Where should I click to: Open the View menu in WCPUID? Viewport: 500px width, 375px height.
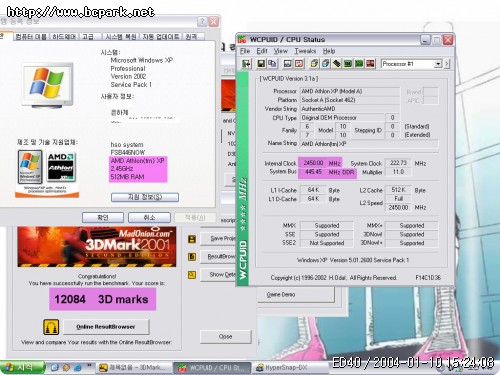pyautogui.click(x=280, y=51)
